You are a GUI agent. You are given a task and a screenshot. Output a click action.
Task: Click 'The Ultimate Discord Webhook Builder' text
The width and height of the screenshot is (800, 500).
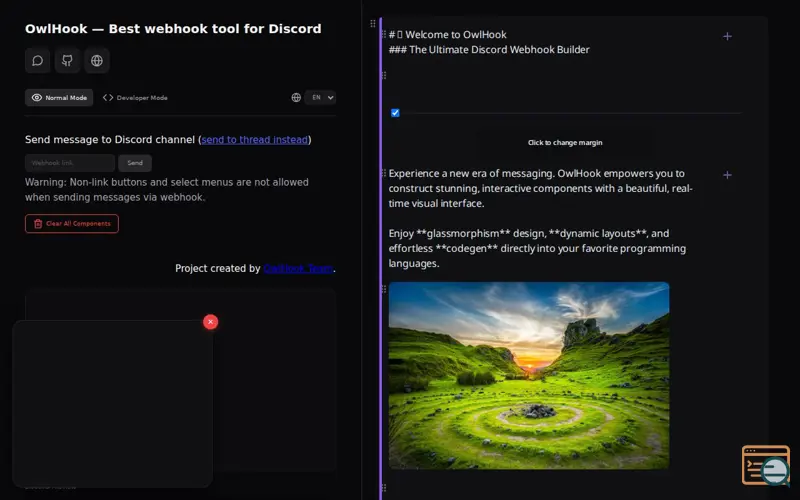click(499, 49)
